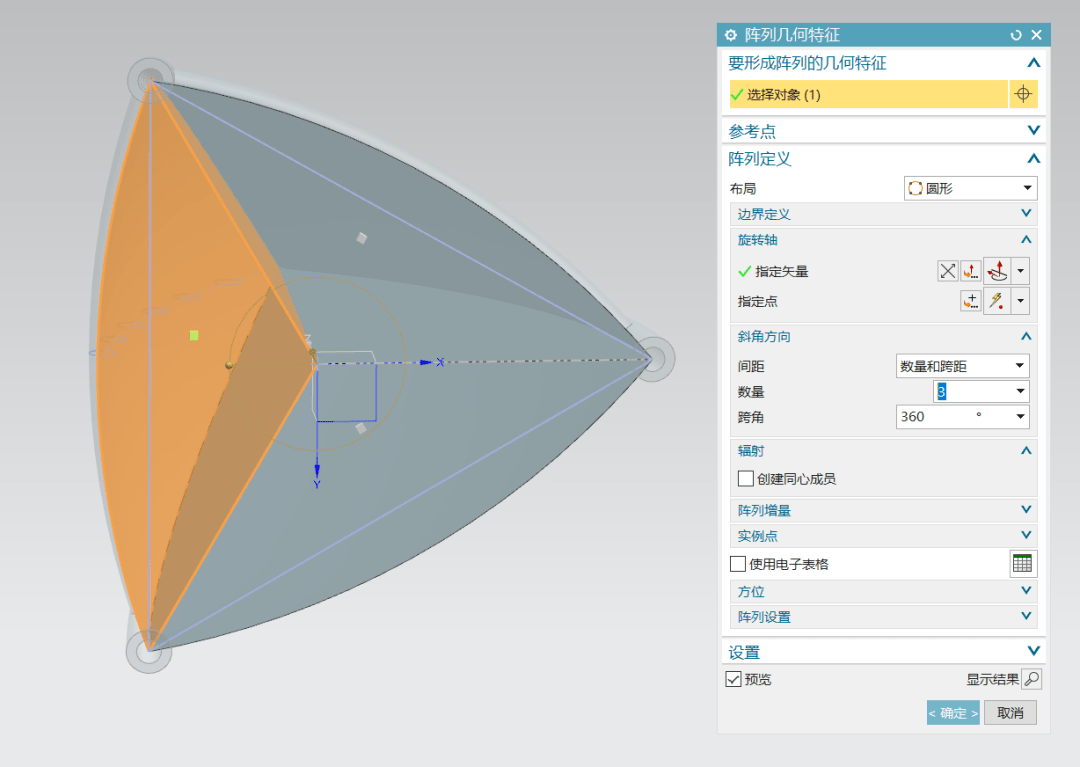Check the 使用电子表格 option

pyautogui.click(x=738, y=564)
